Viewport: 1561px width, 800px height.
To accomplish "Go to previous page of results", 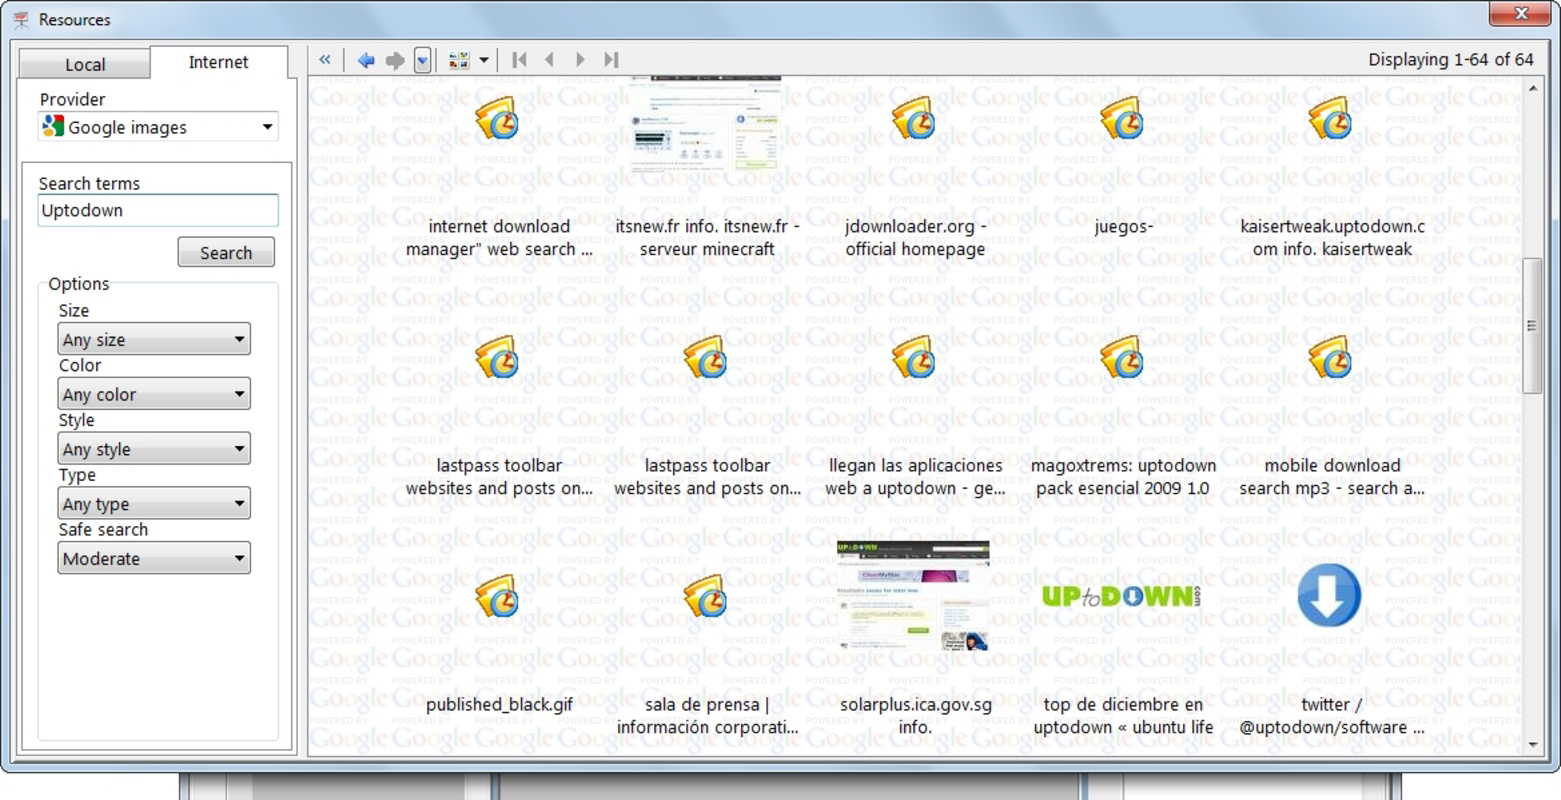I will click(x=549, y=60).
